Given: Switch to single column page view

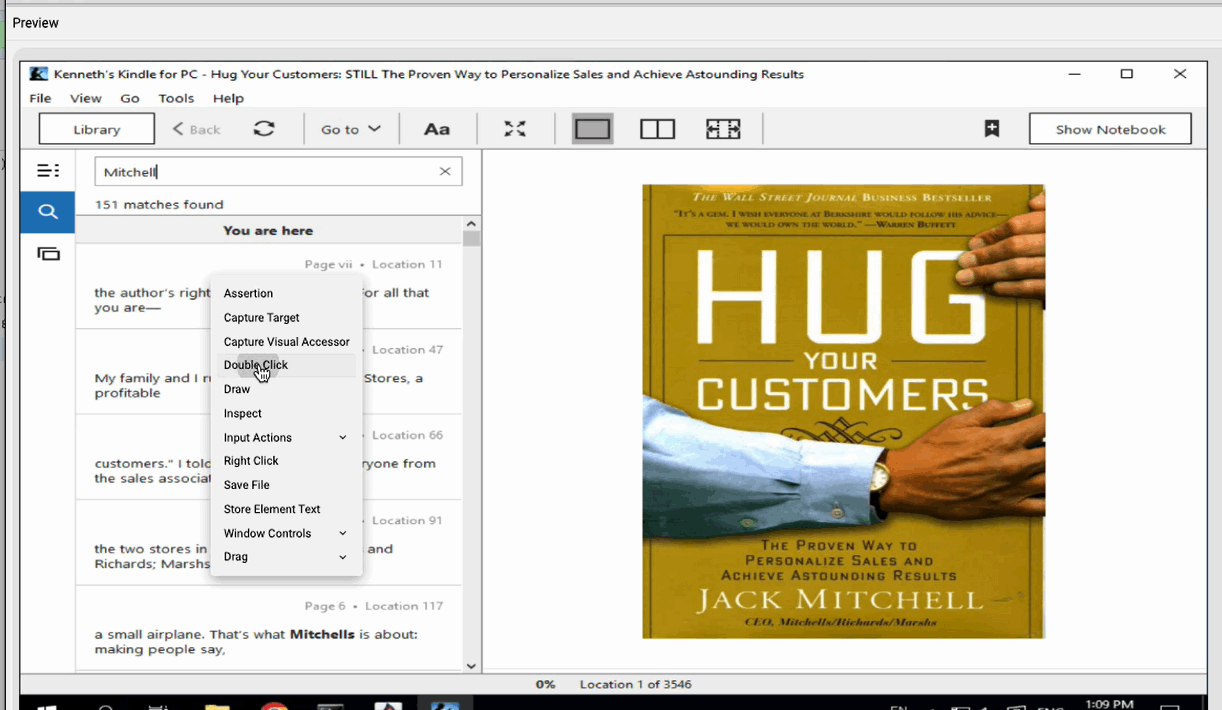Looking at the screenshot, I should point(592,129).
